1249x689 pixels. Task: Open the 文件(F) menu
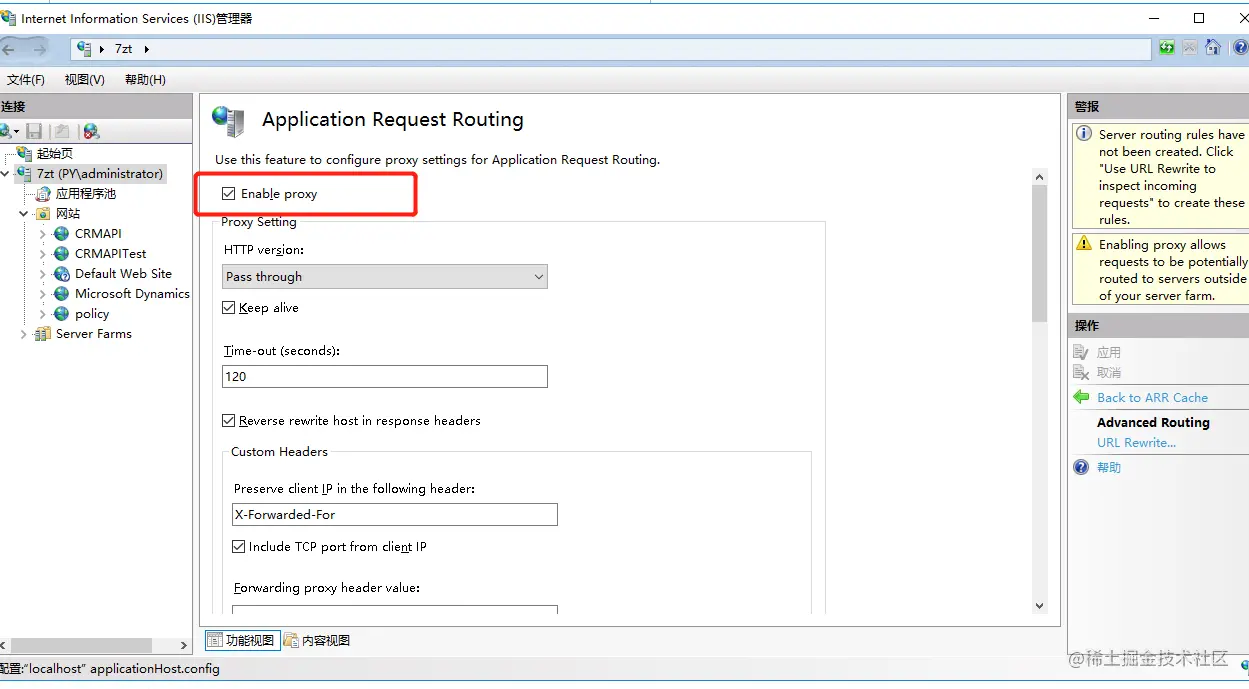point(26,80)
